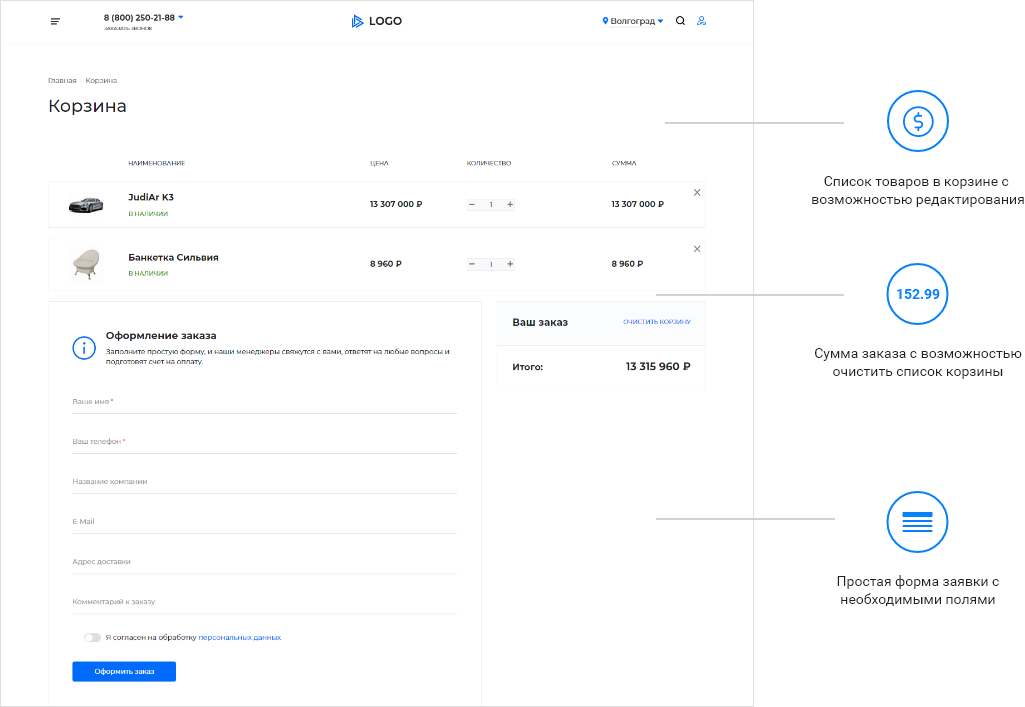Screen dimensions: 1025x707
Task: Increase quantity of JudlAr K3
Action: click(510, 204)
